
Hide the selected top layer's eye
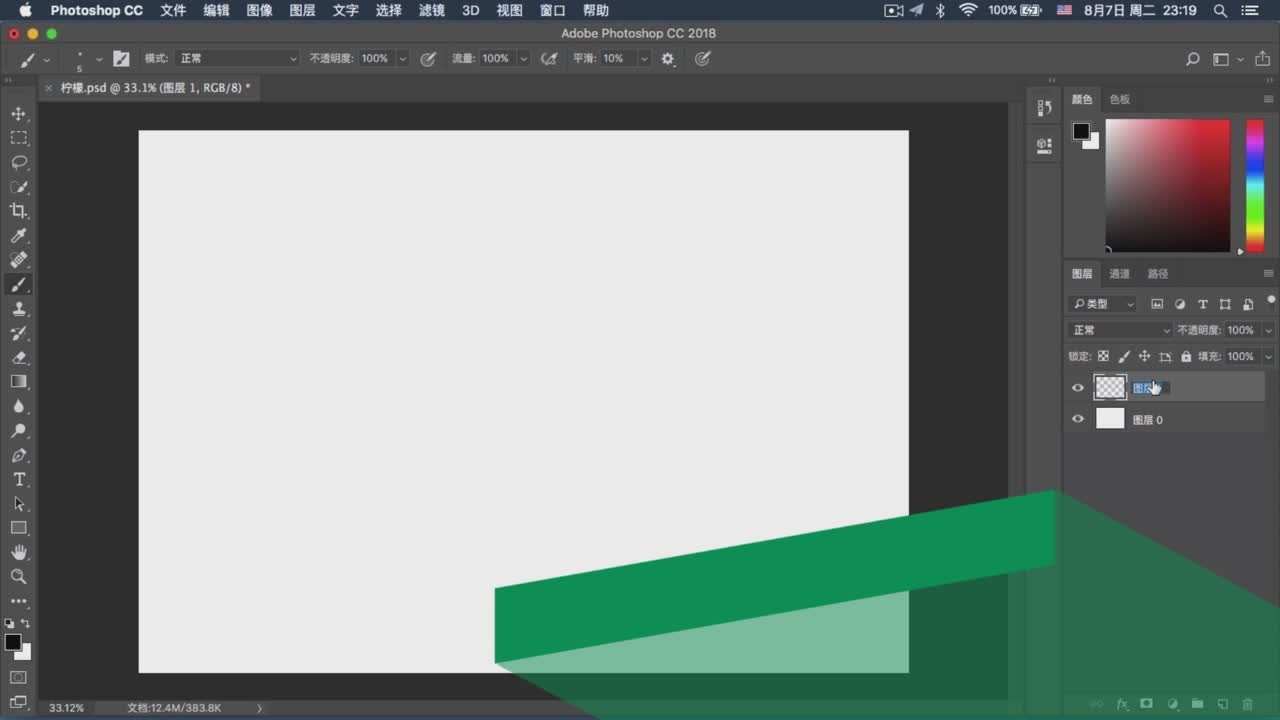pos(1078,388)
